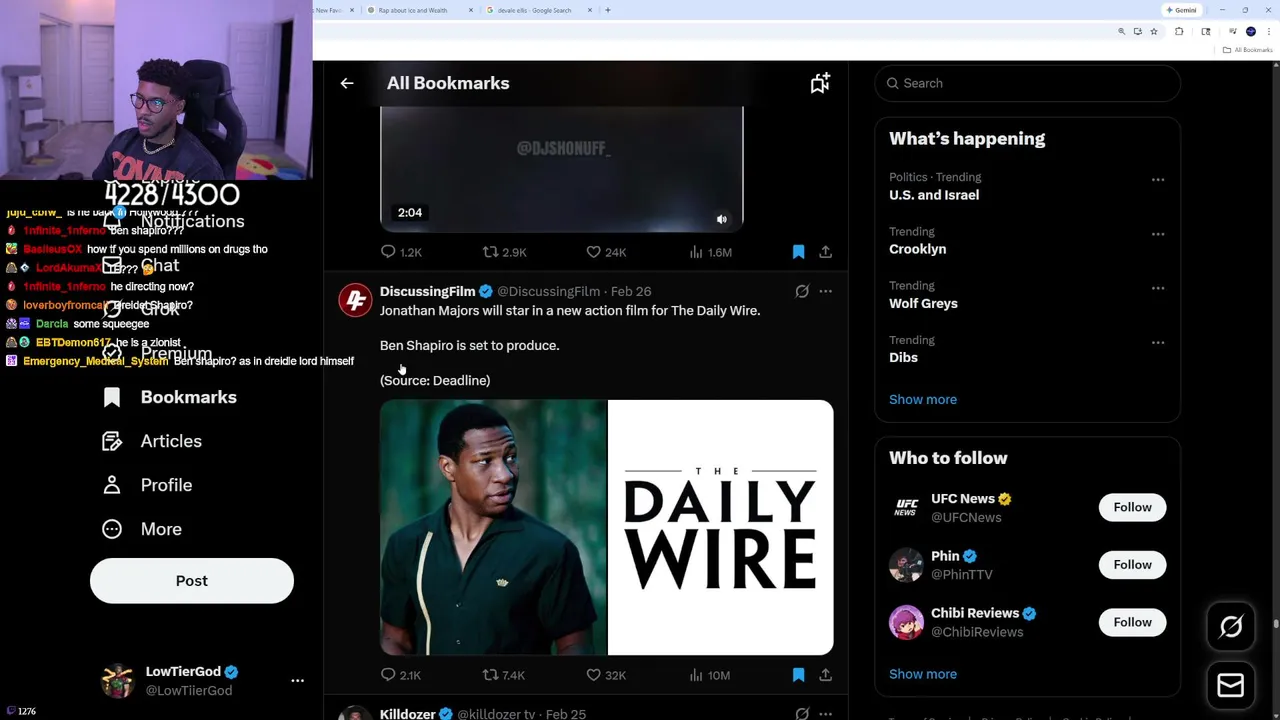
Task: Open more options for the Dibs trend
Action: click(x=1158, y=342)
